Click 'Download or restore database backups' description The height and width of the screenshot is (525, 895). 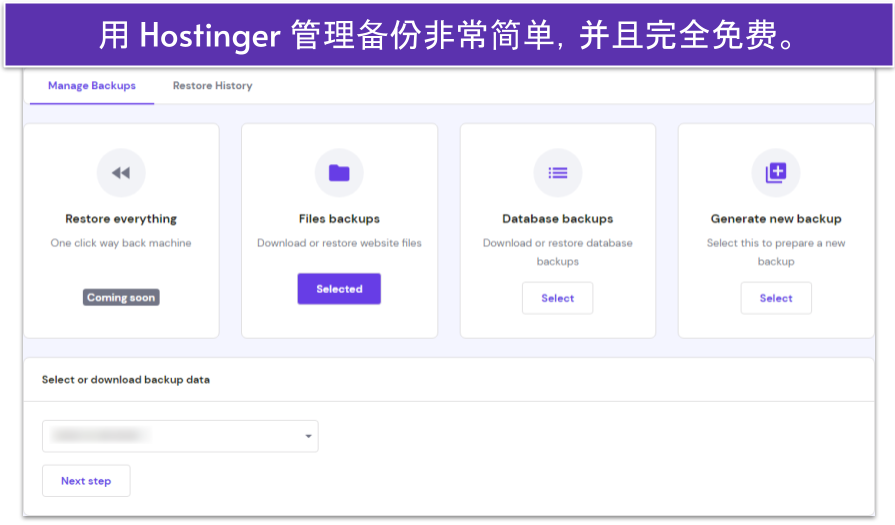pyautogui.click(x=558, y=252)
